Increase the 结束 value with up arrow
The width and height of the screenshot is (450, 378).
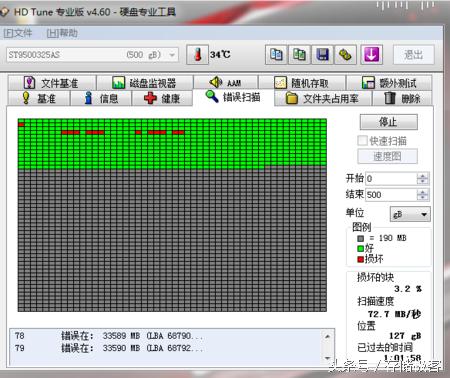pyautogui.click(x=423, y=192)
